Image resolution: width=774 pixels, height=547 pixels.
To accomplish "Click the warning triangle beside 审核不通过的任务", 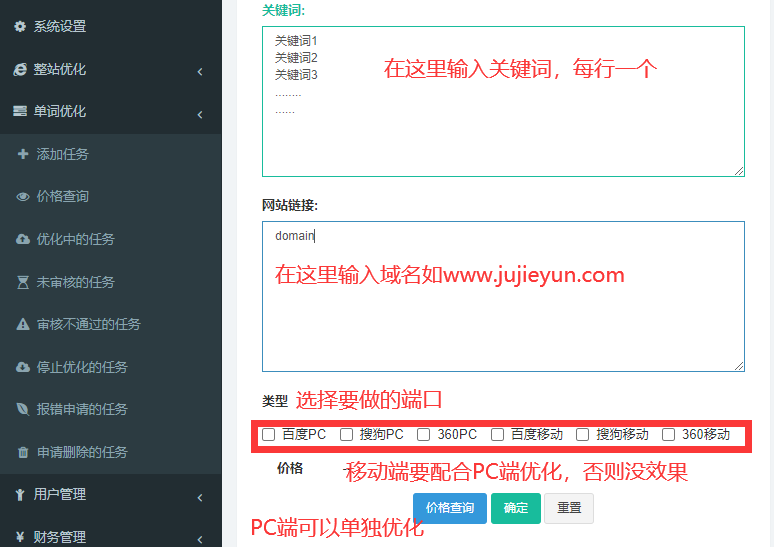I will (x=23, y=325).
